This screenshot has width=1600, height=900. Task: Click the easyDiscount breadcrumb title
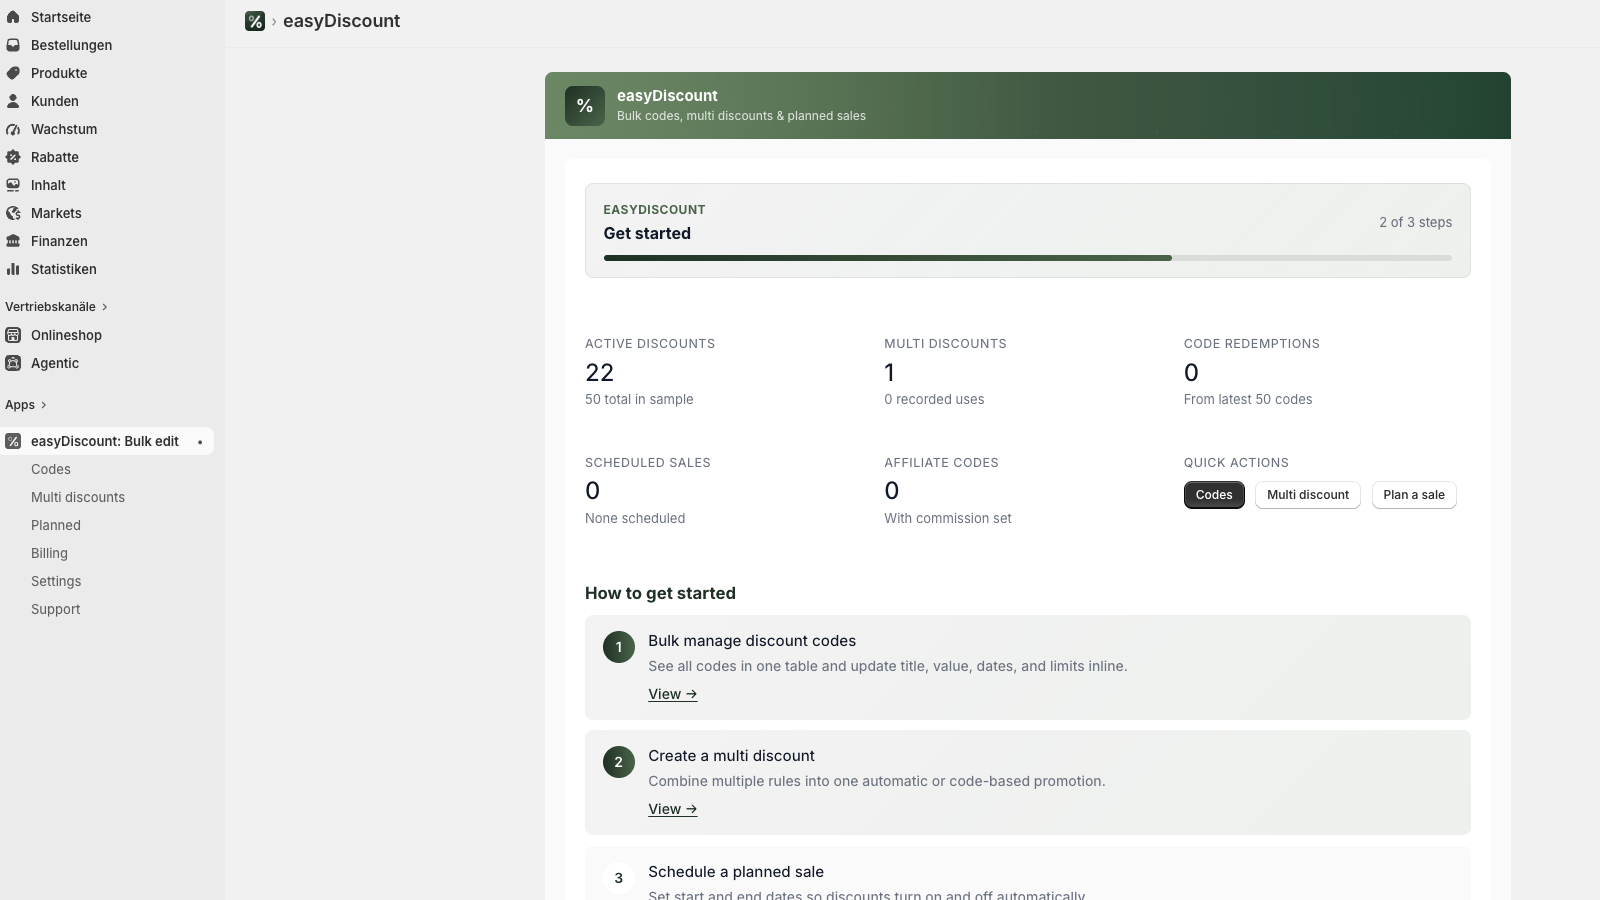point(342,21)
